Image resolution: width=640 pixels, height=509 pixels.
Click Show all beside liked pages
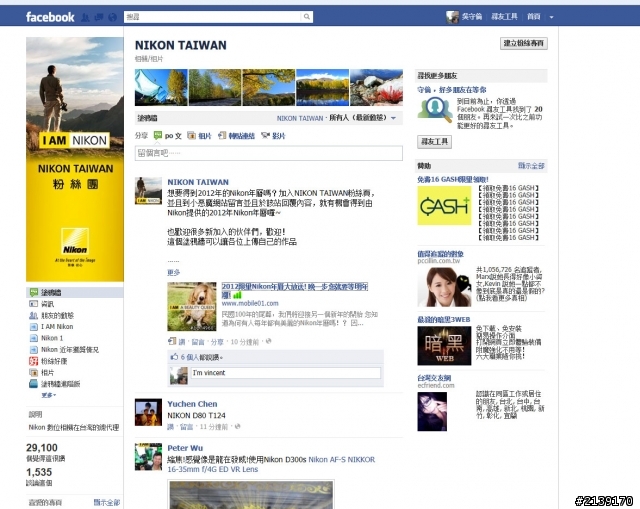107,502
